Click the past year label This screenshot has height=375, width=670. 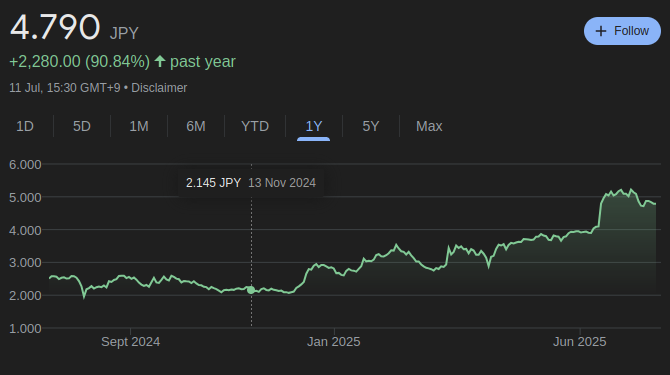pyautogui.click(x=203, y=62)
